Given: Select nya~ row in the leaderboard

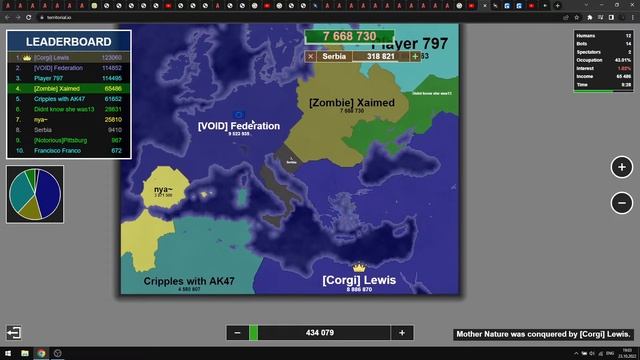Looking at the screenshot, I should pos(69,120).
